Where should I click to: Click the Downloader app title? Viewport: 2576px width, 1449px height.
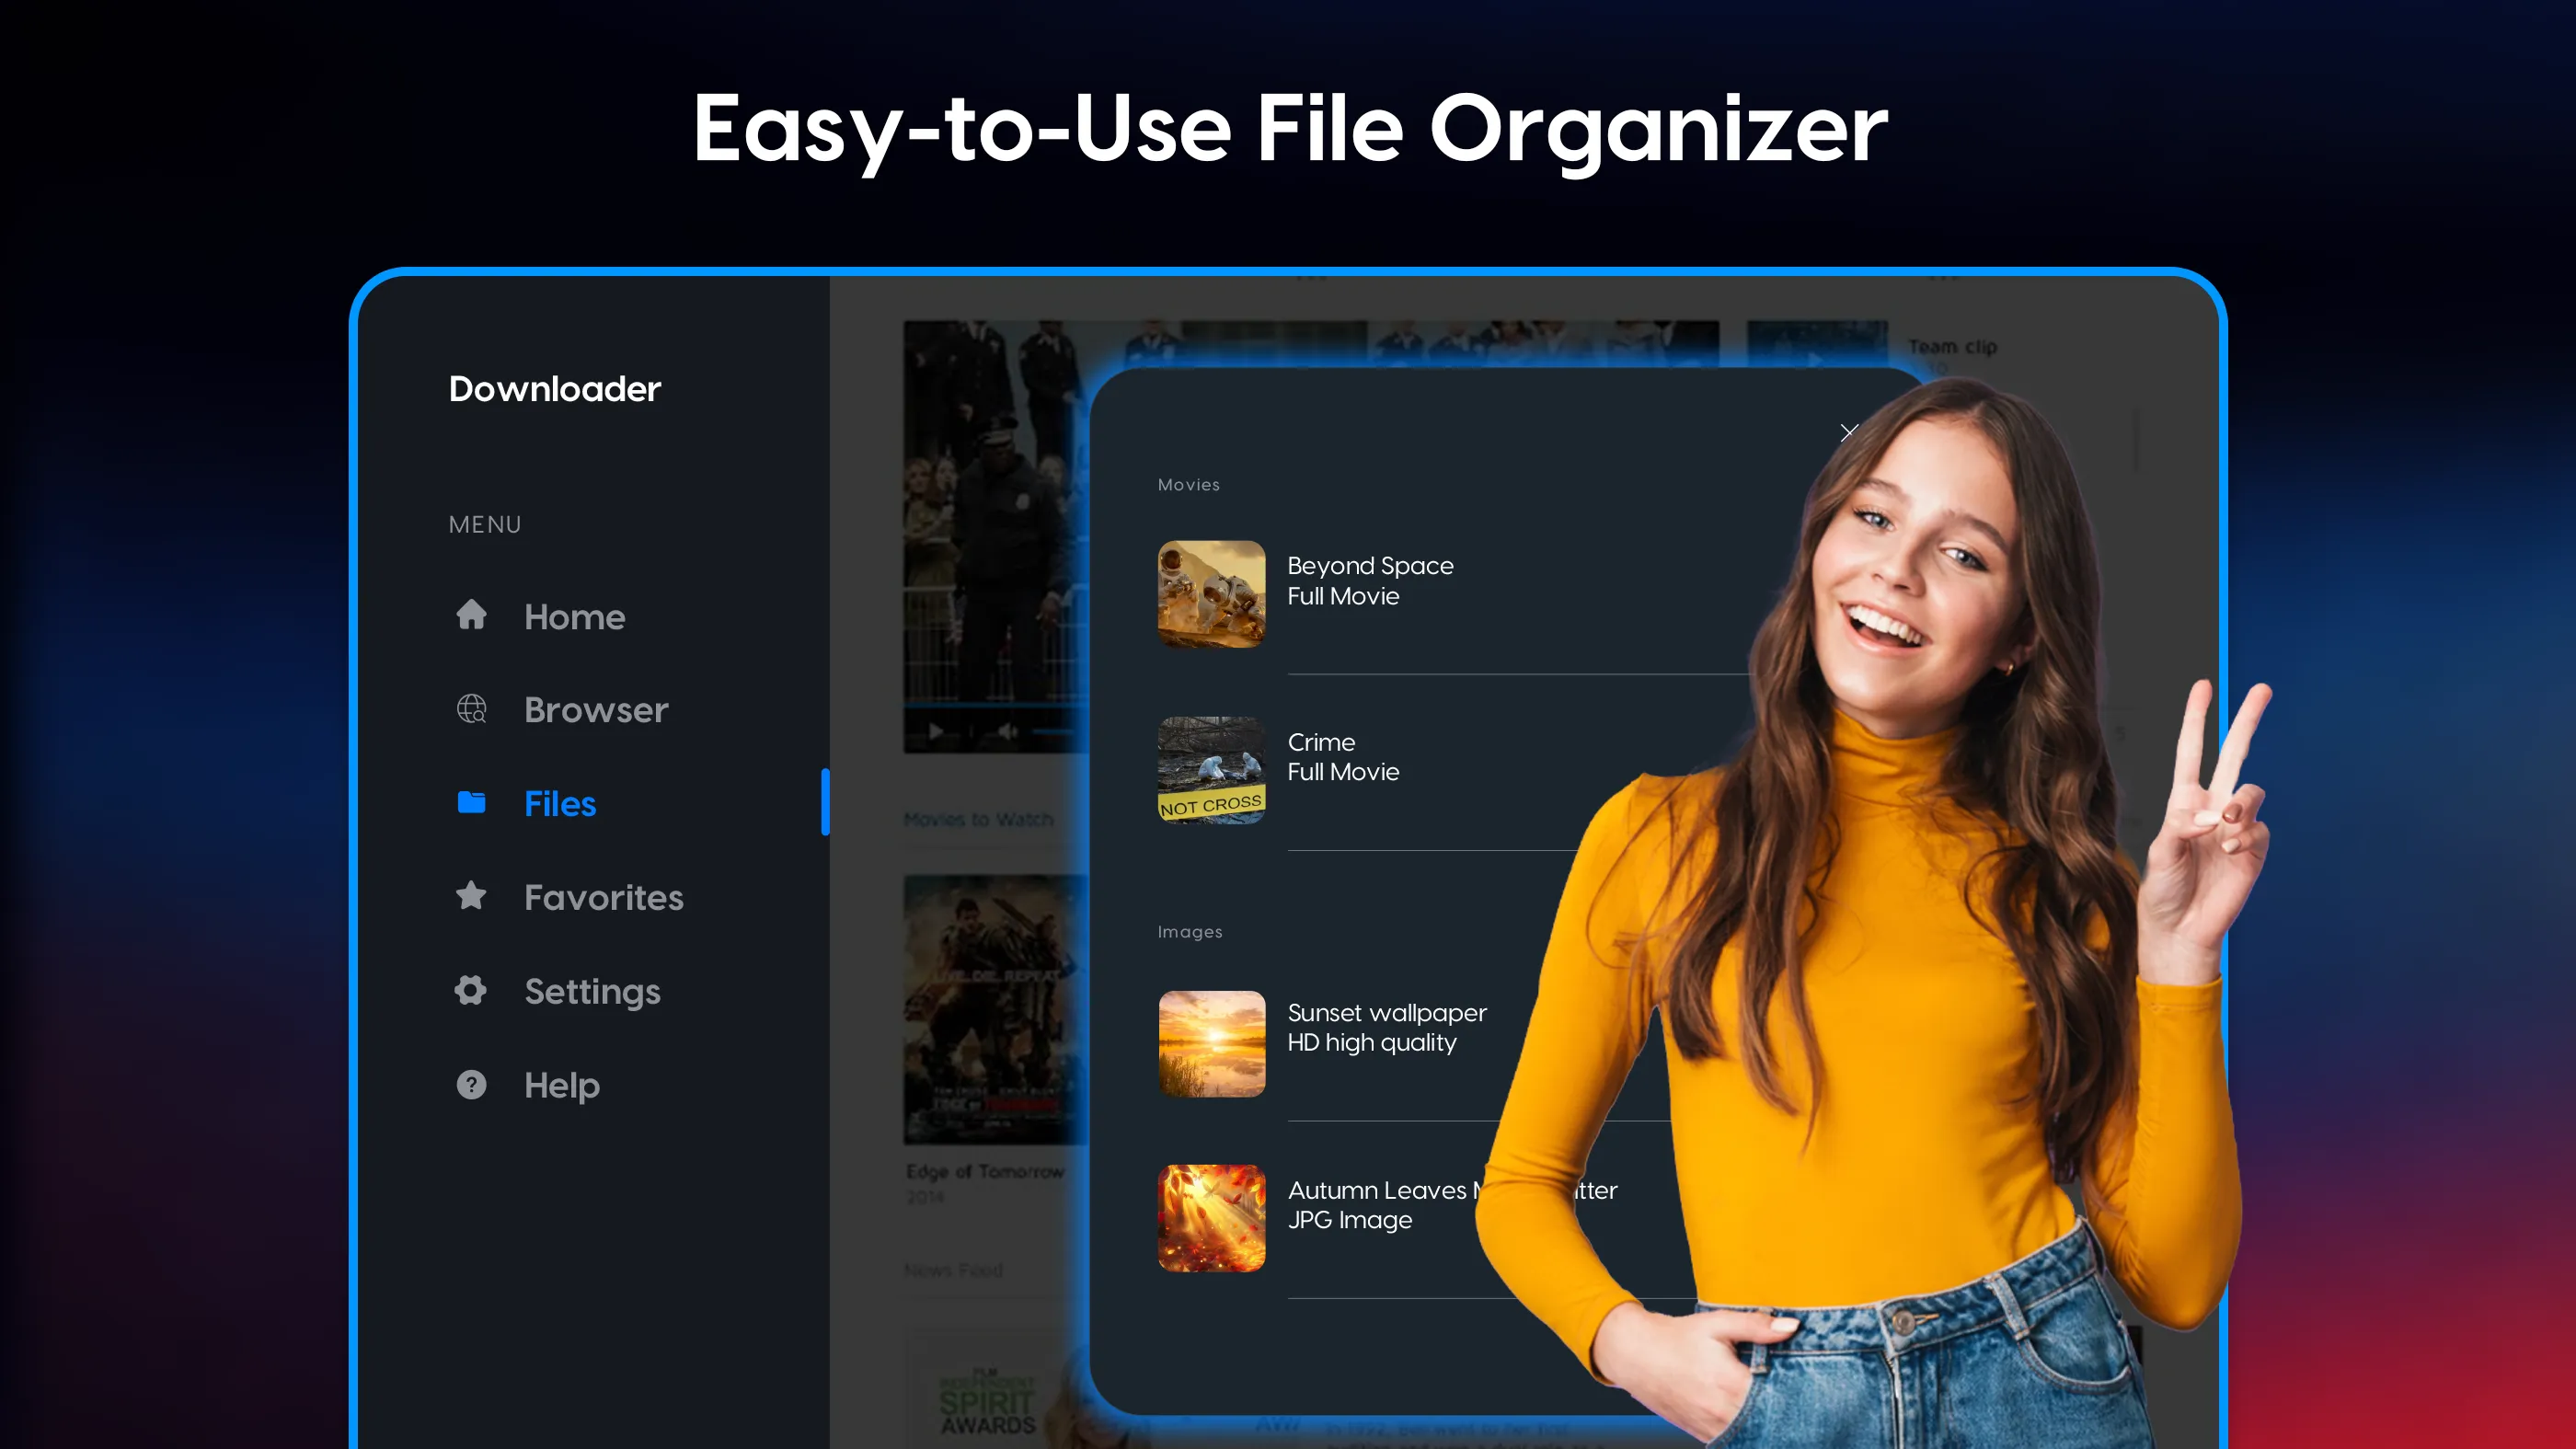coord(555,389)
